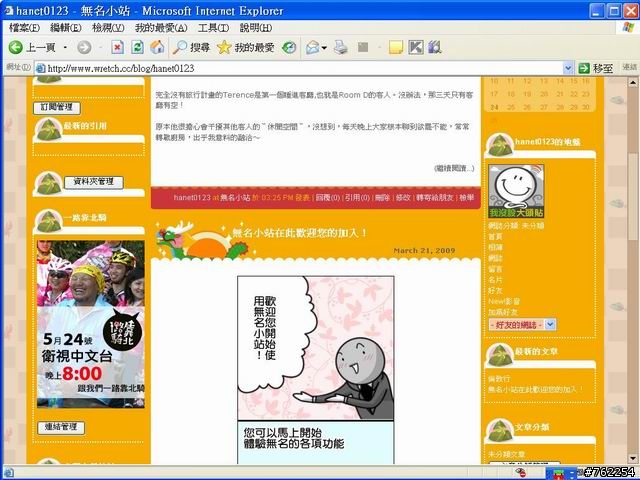
Task: Open the 說明(H) menu
Action: [x=256, y=28]
